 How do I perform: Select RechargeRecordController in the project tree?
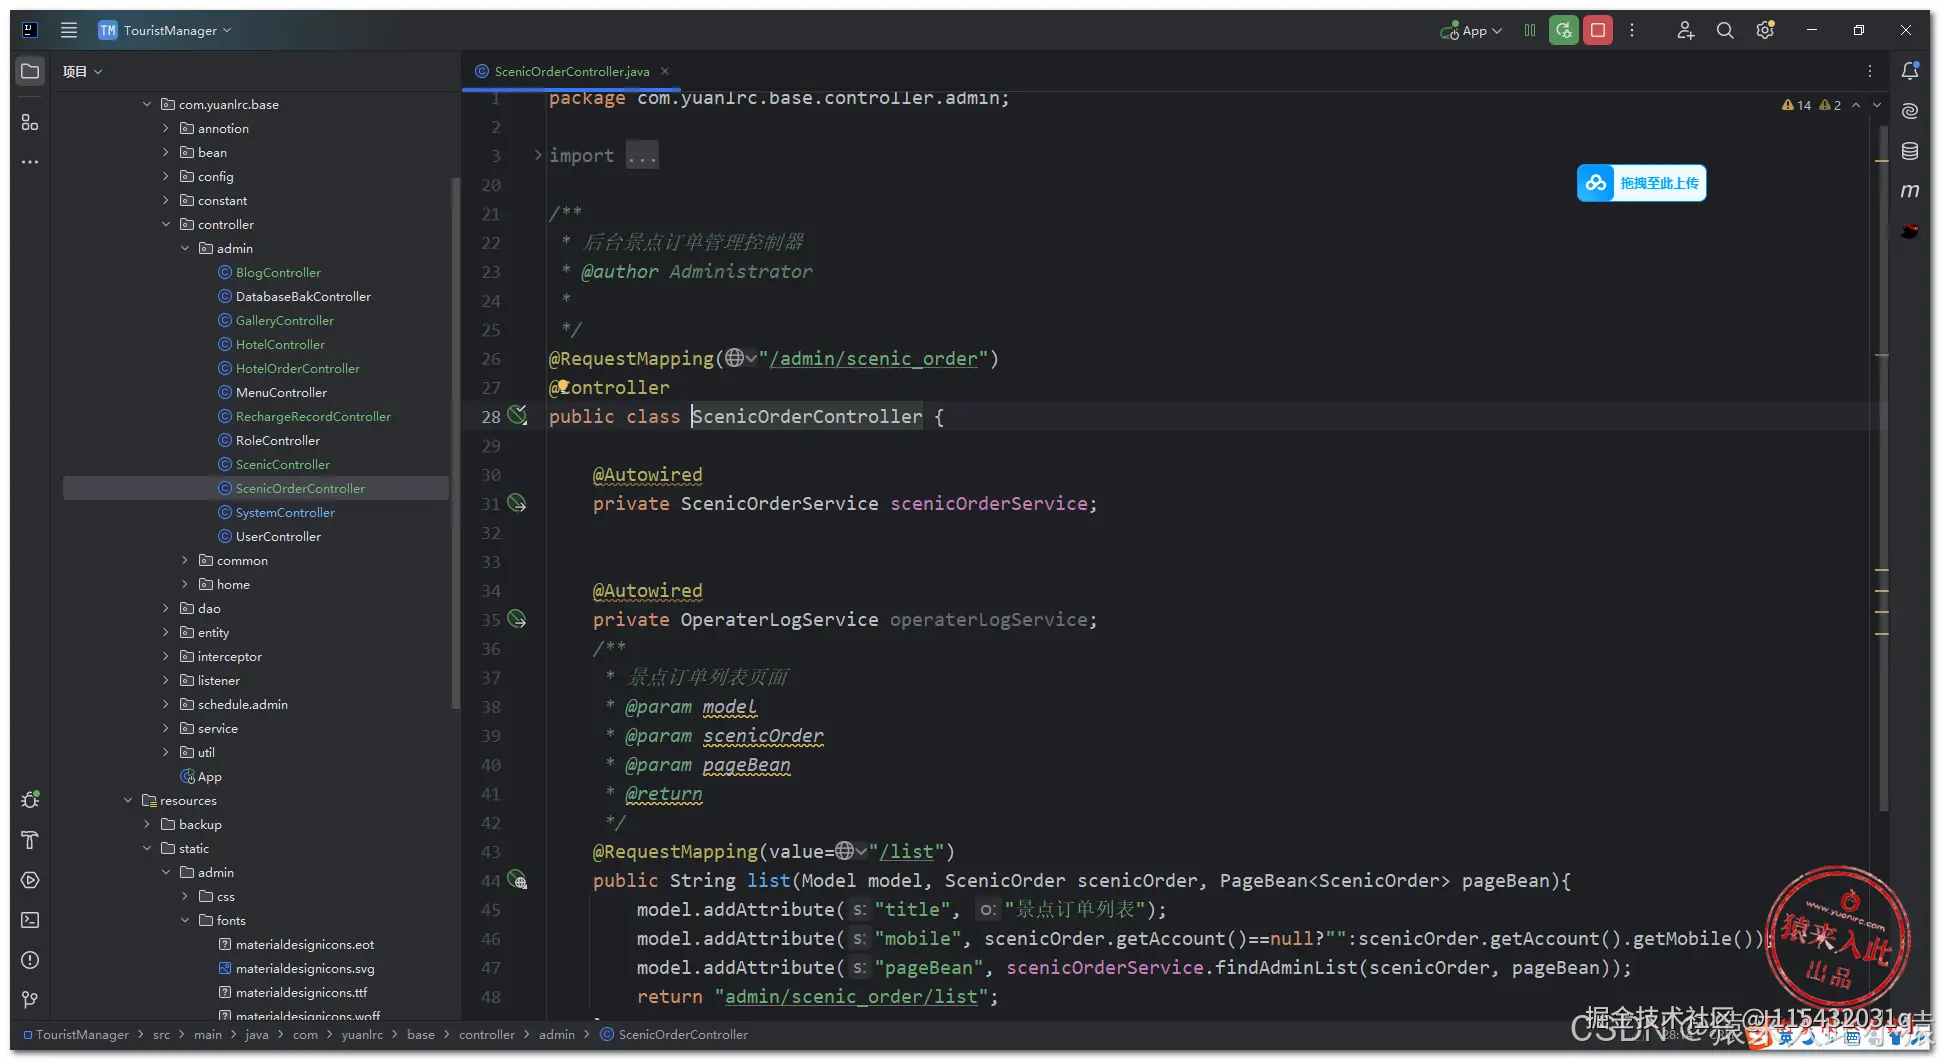click(x=313, y=416)
